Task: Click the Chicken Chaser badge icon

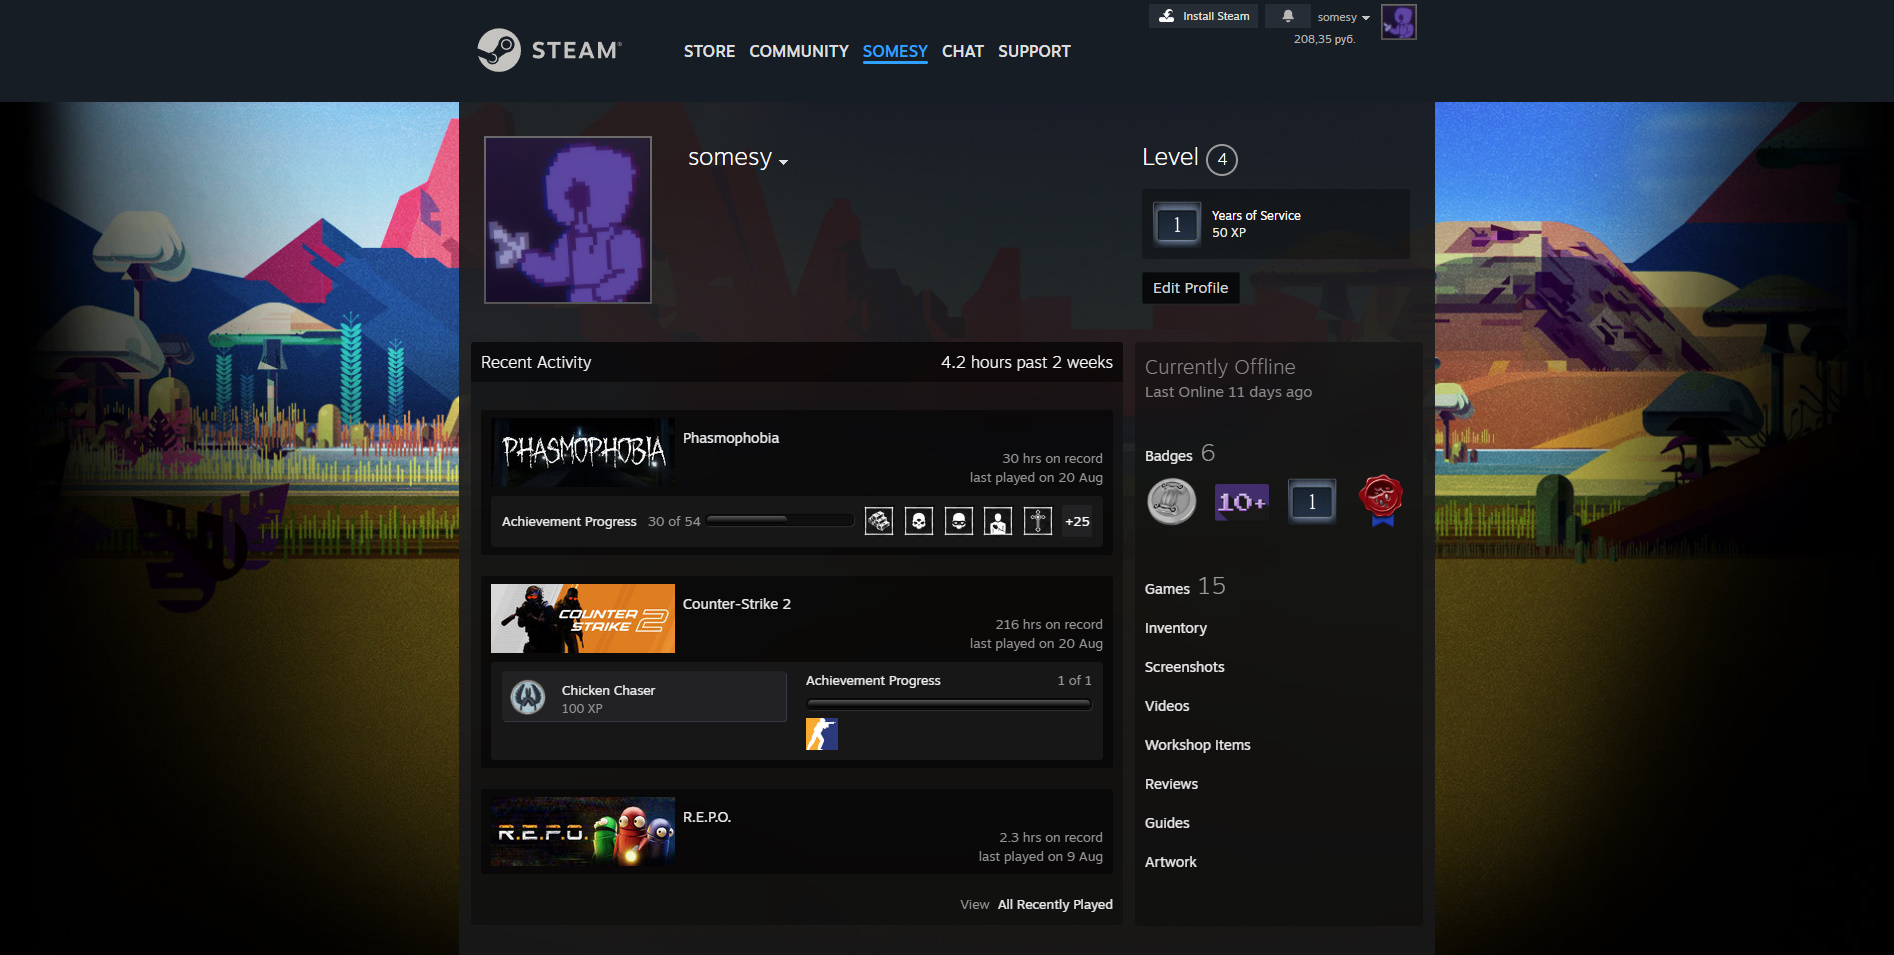Action: (x=528, y=697)
